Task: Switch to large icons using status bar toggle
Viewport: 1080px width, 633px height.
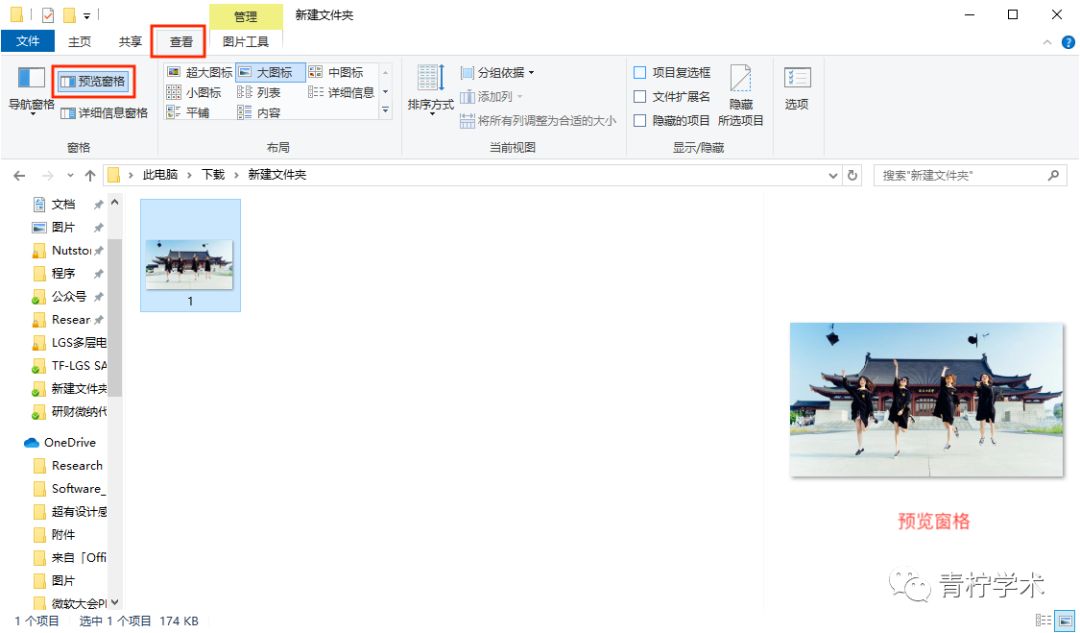Action: click(1063, 621)
